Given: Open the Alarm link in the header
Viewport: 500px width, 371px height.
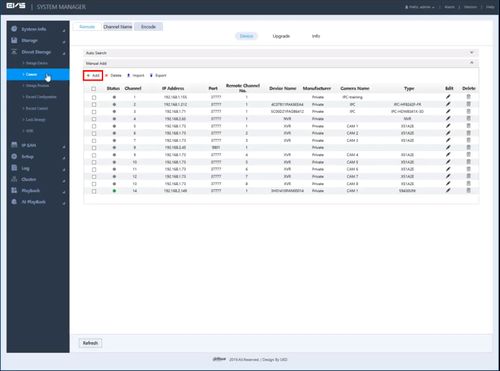Looking at the screenshot, I should 449,7.
